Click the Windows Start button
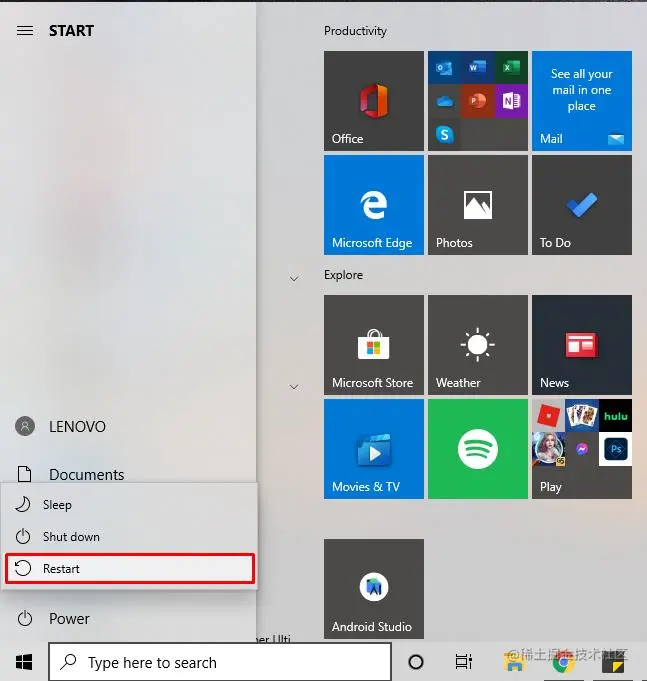Viewport: 647px width, 681px height. (x=24, y=662)
